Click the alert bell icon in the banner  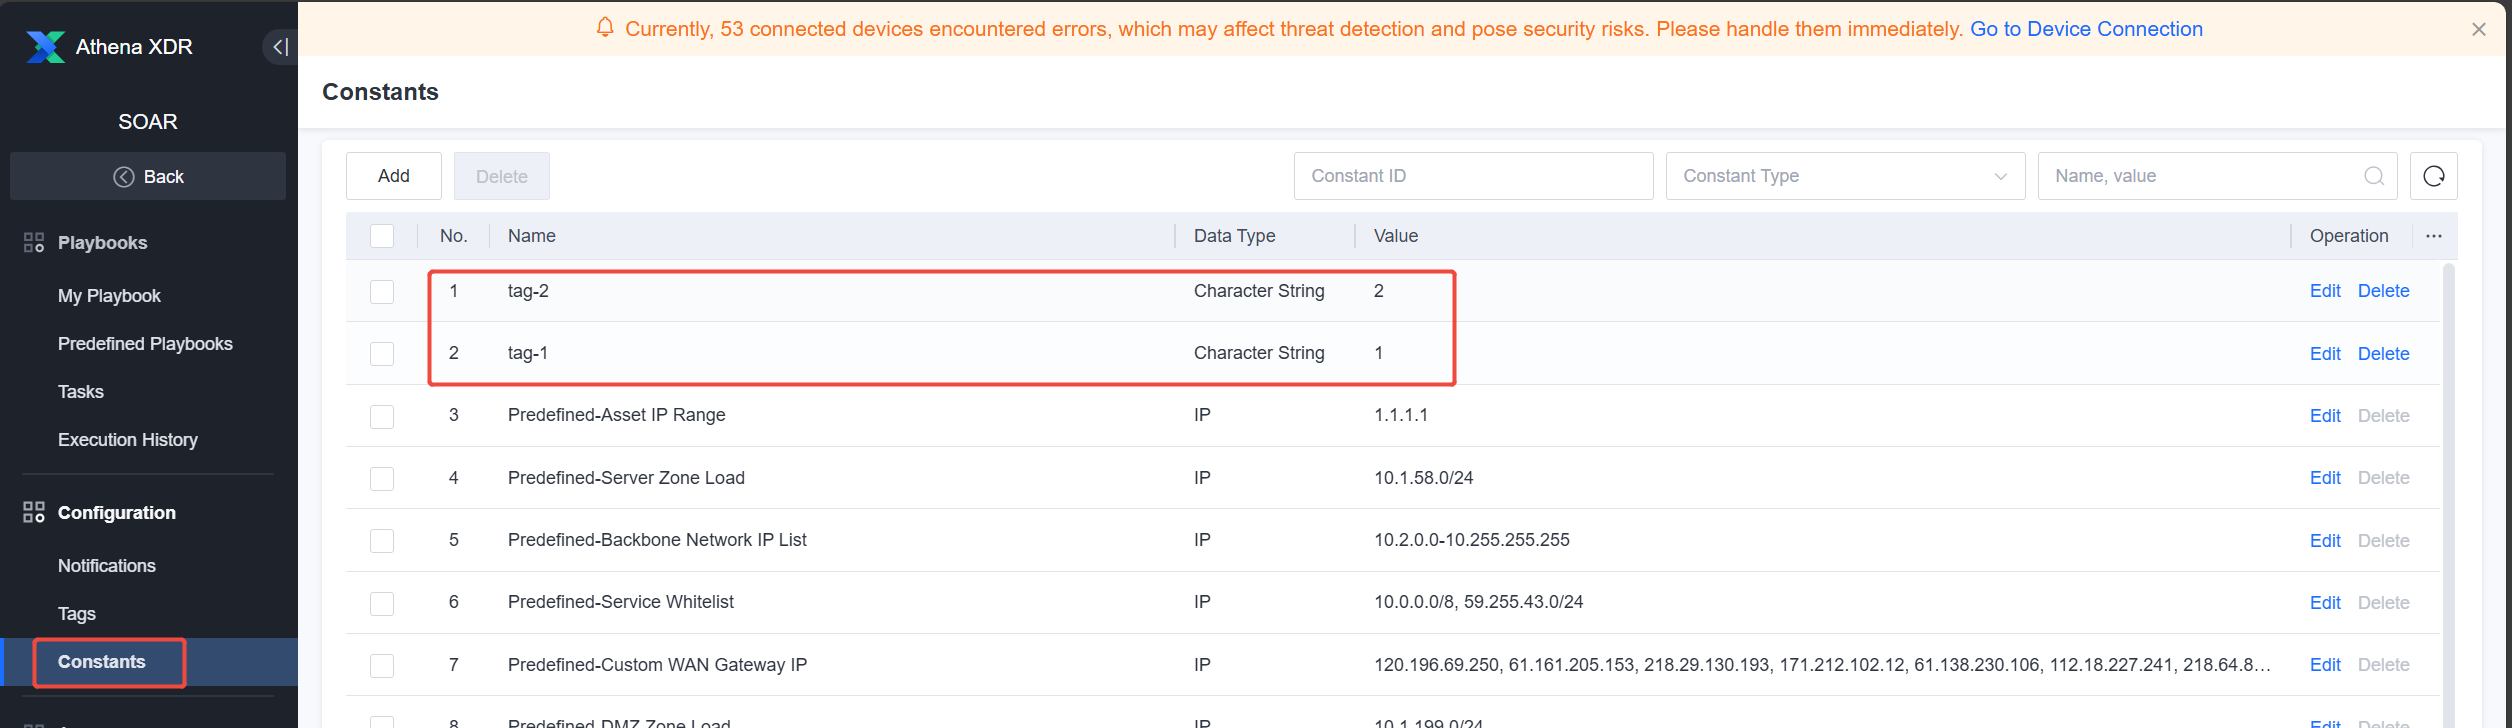pyautogui.click(x=605, y=28)
